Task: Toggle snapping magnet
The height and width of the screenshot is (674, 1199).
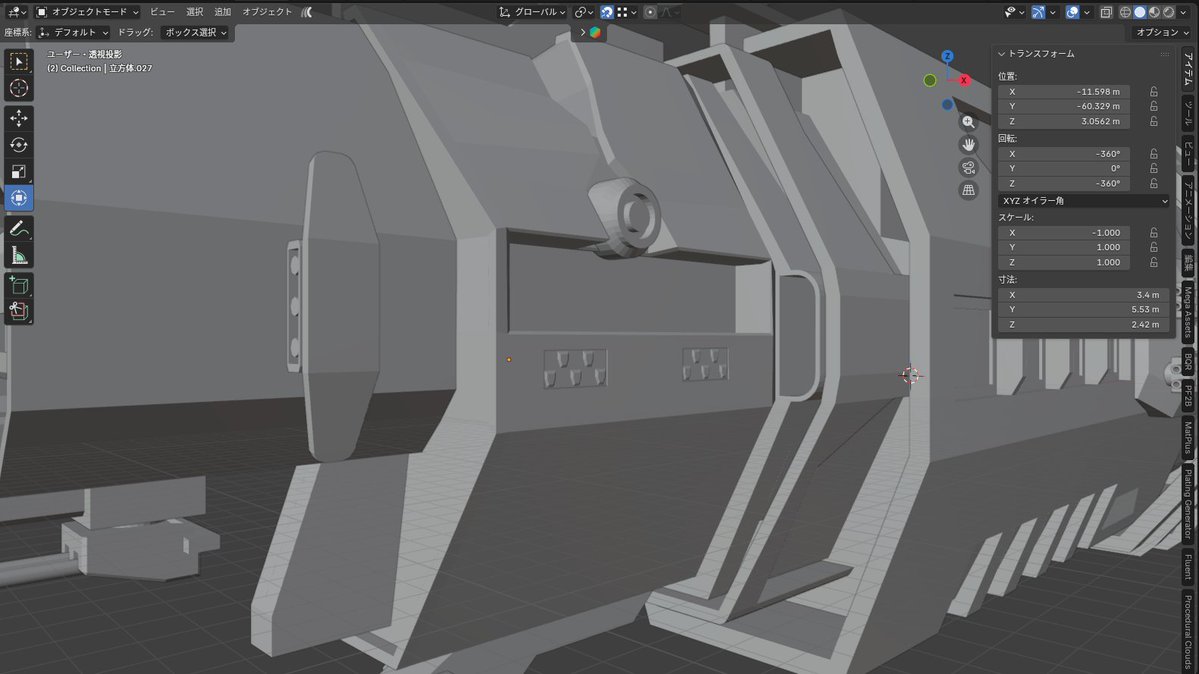Action: pyautogui.click(x=606, y=12)
